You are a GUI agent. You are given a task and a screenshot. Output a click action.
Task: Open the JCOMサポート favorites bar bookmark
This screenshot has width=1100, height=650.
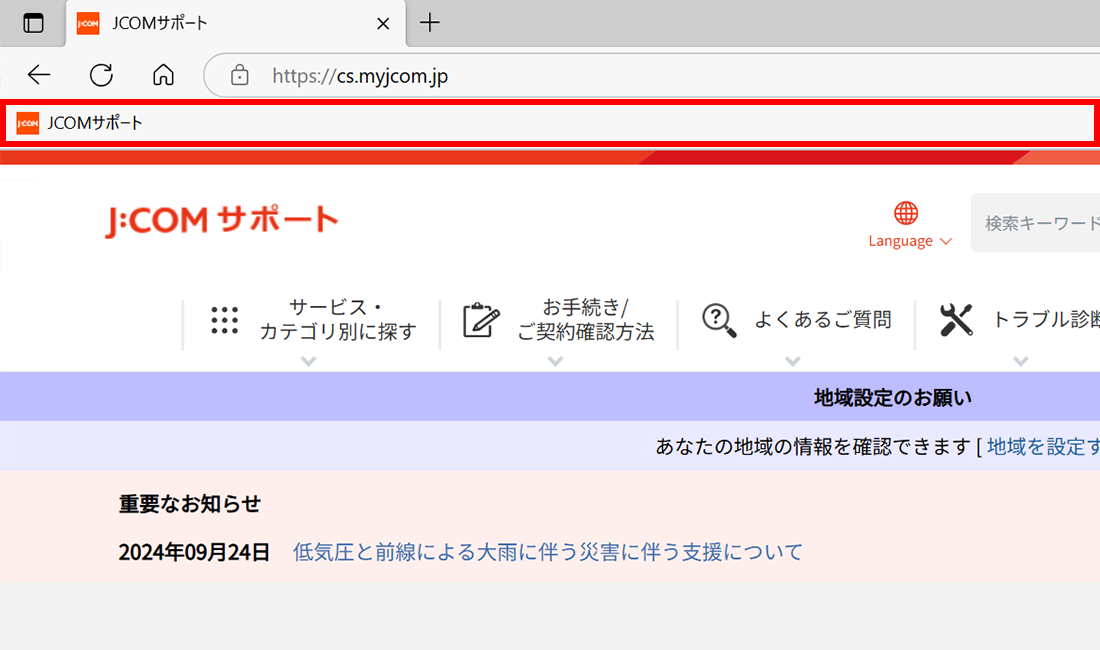(x=79, y=123)
